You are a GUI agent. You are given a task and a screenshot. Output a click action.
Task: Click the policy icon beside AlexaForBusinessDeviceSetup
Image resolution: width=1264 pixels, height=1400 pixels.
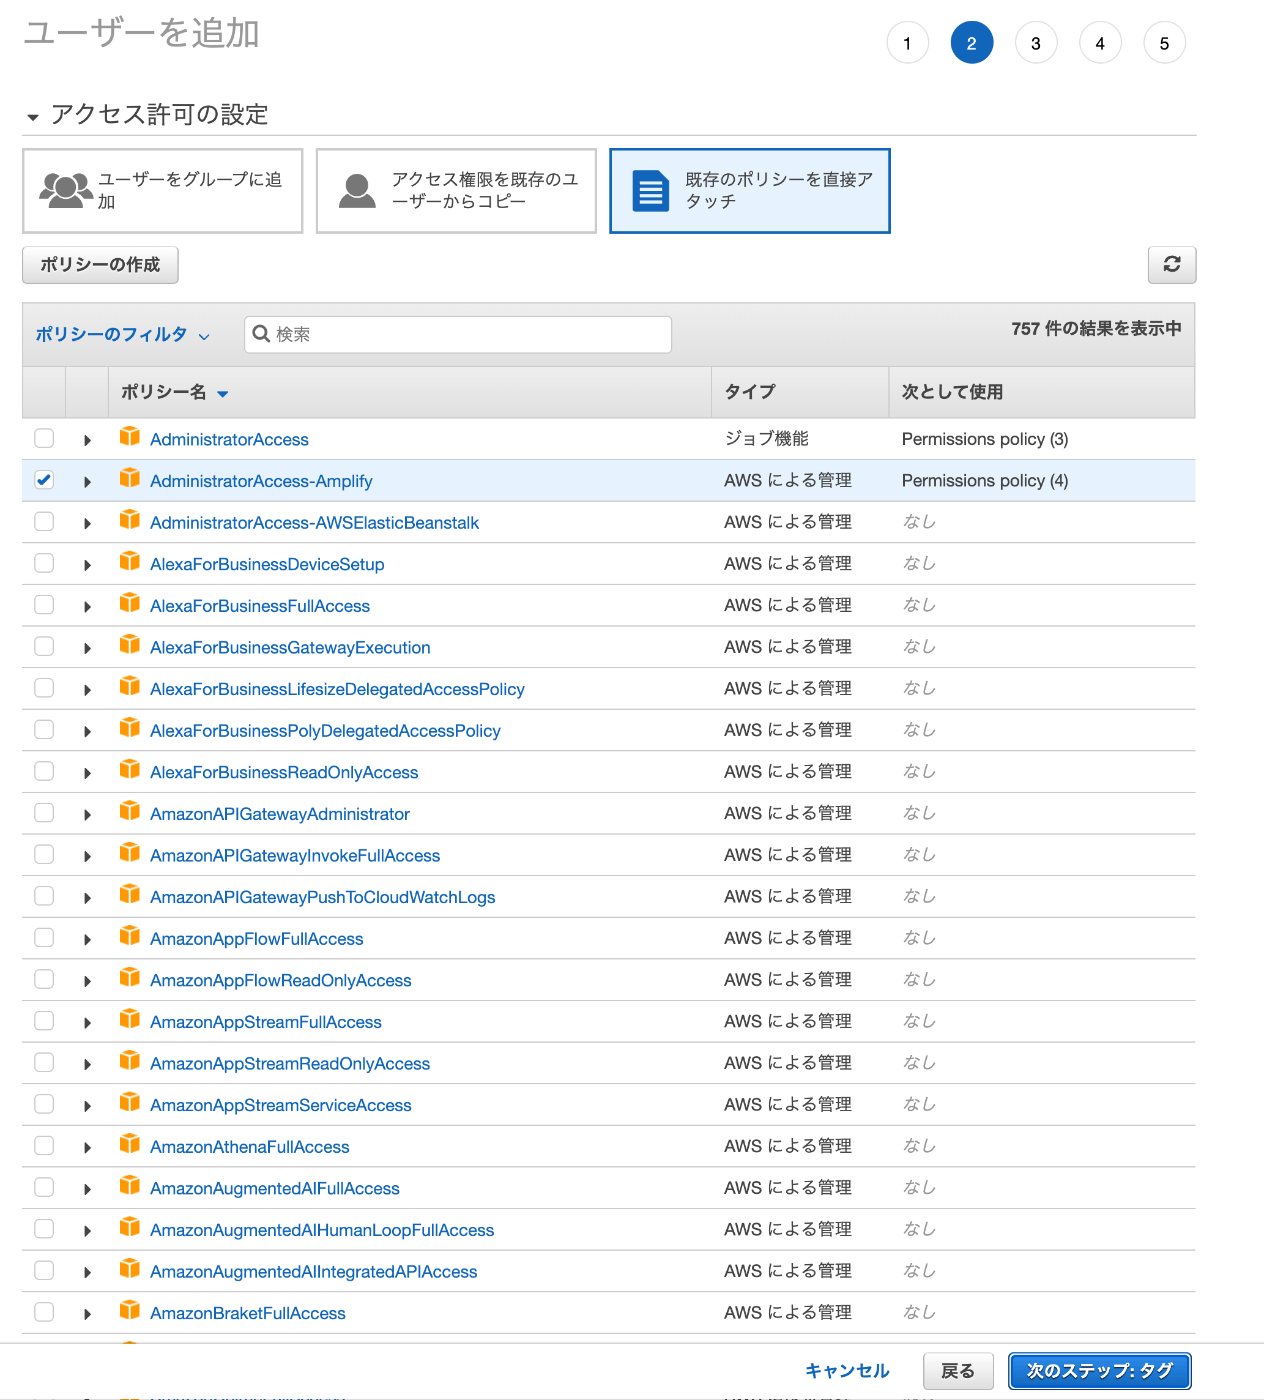(130, 562)
